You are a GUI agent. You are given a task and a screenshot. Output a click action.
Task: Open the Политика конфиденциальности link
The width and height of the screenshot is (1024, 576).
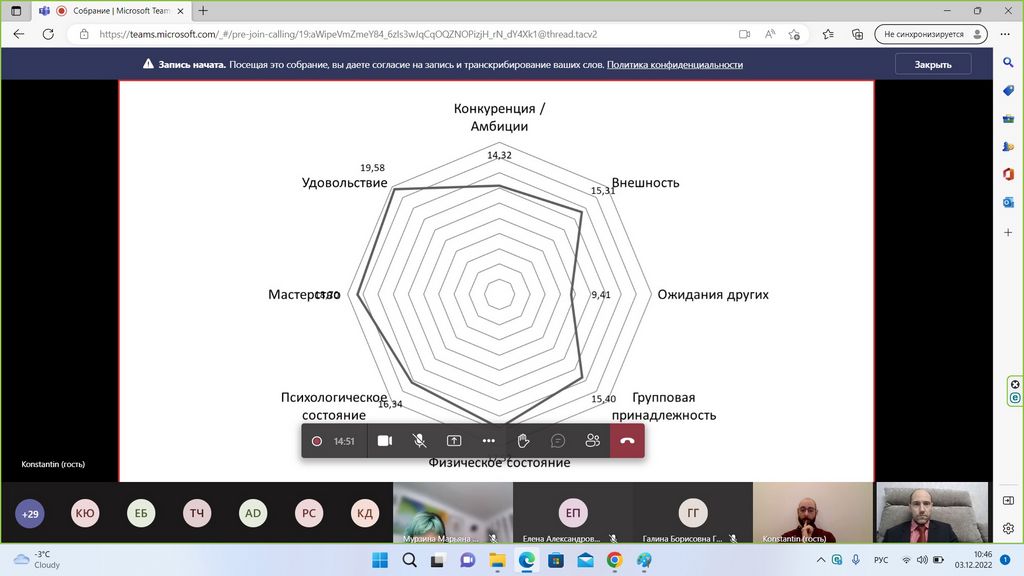tap(674, 64)
